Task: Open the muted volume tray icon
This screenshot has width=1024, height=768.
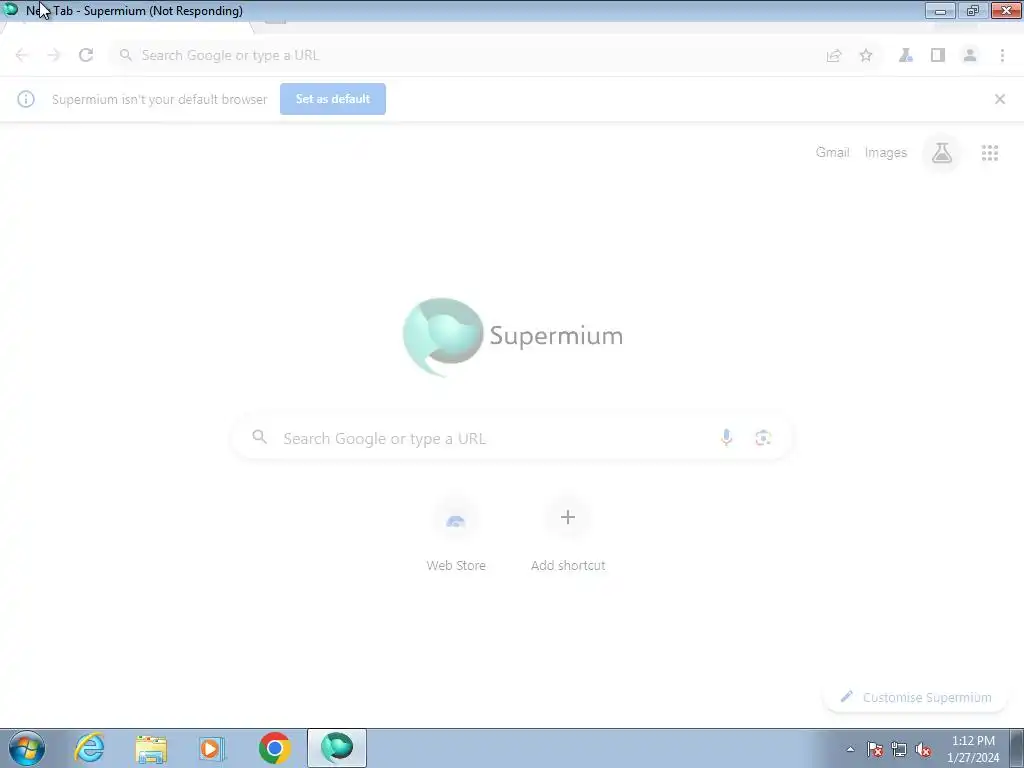Action: 923,749
